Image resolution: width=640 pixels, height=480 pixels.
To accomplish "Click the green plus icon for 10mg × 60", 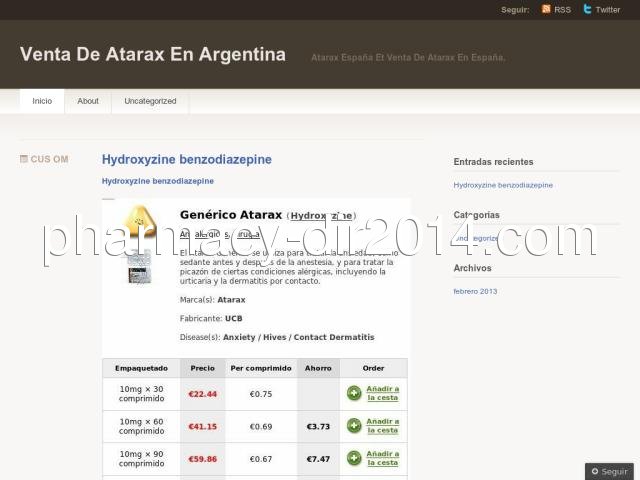I will click(x=354, y=426).
